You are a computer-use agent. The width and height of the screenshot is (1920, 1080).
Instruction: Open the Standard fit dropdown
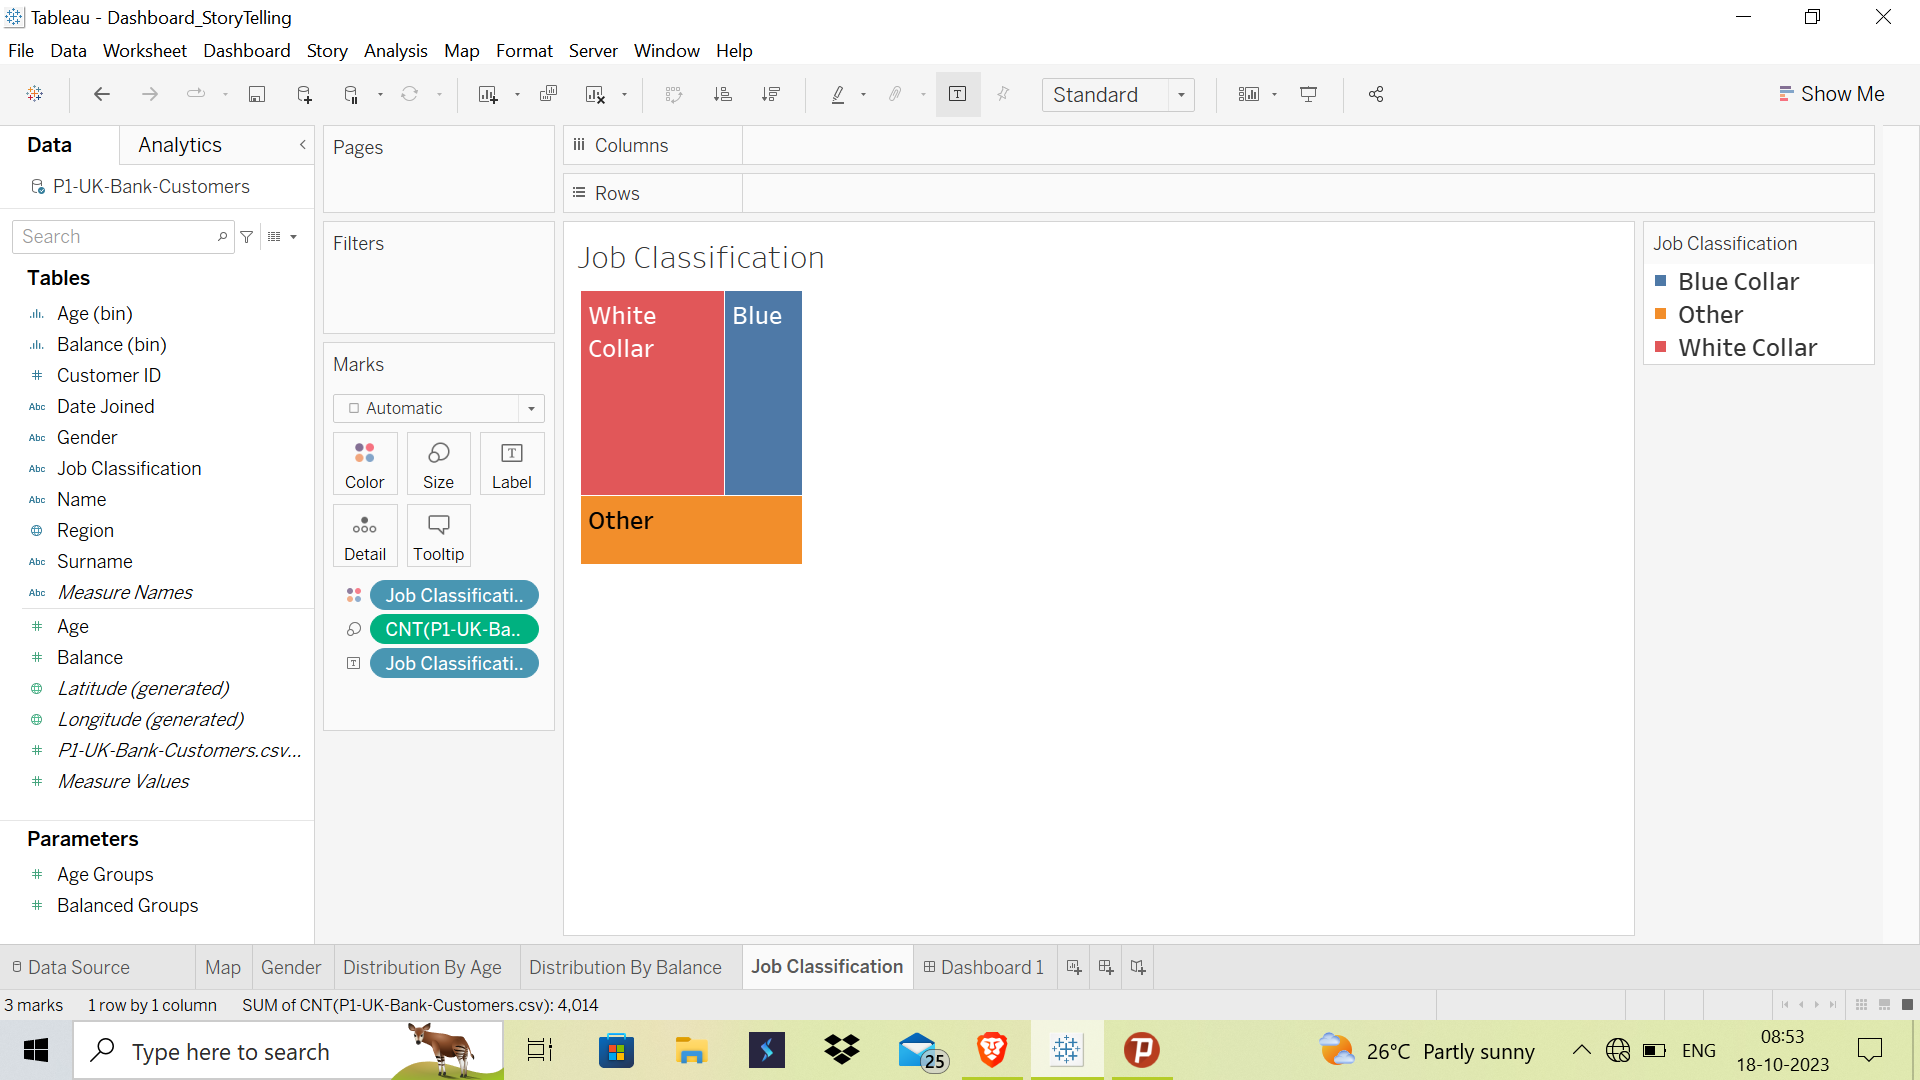(x=1181, y=94)
